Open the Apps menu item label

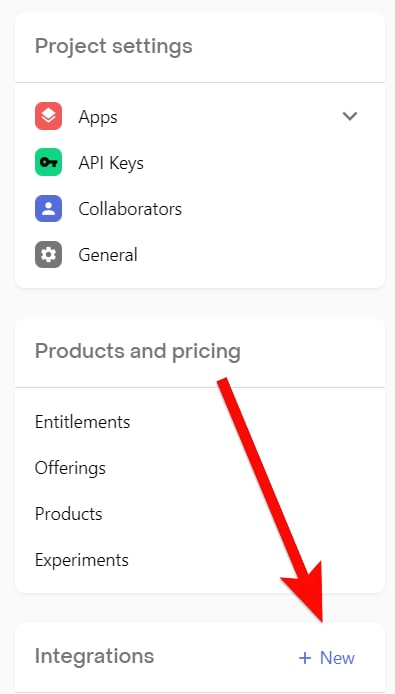(x=98, y=117)
